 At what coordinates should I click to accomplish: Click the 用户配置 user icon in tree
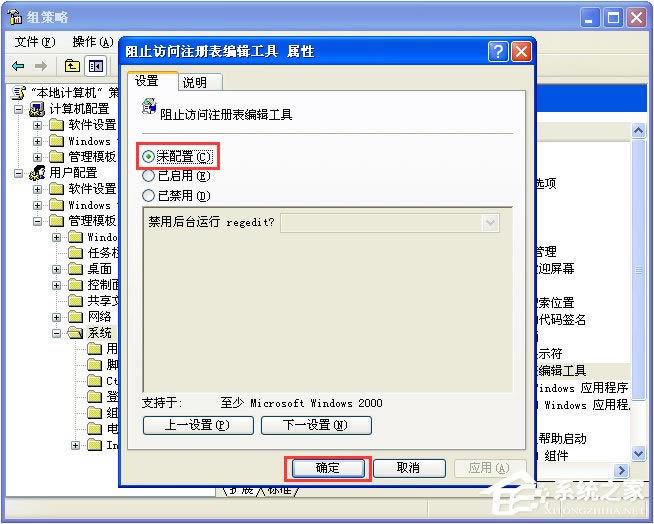37,173
